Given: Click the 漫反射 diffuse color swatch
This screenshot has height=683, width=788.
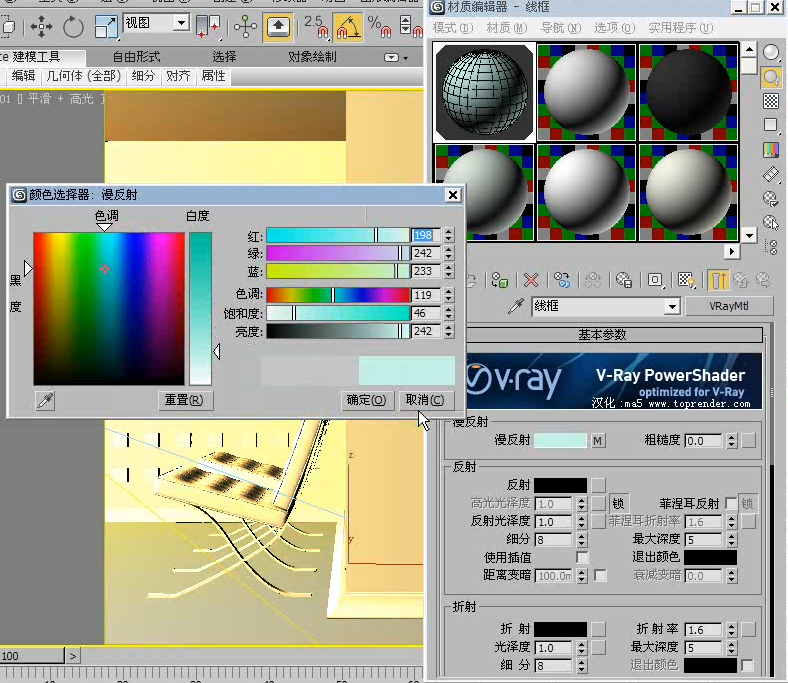Looking at the screenshot, I should (x=560, y=441).
